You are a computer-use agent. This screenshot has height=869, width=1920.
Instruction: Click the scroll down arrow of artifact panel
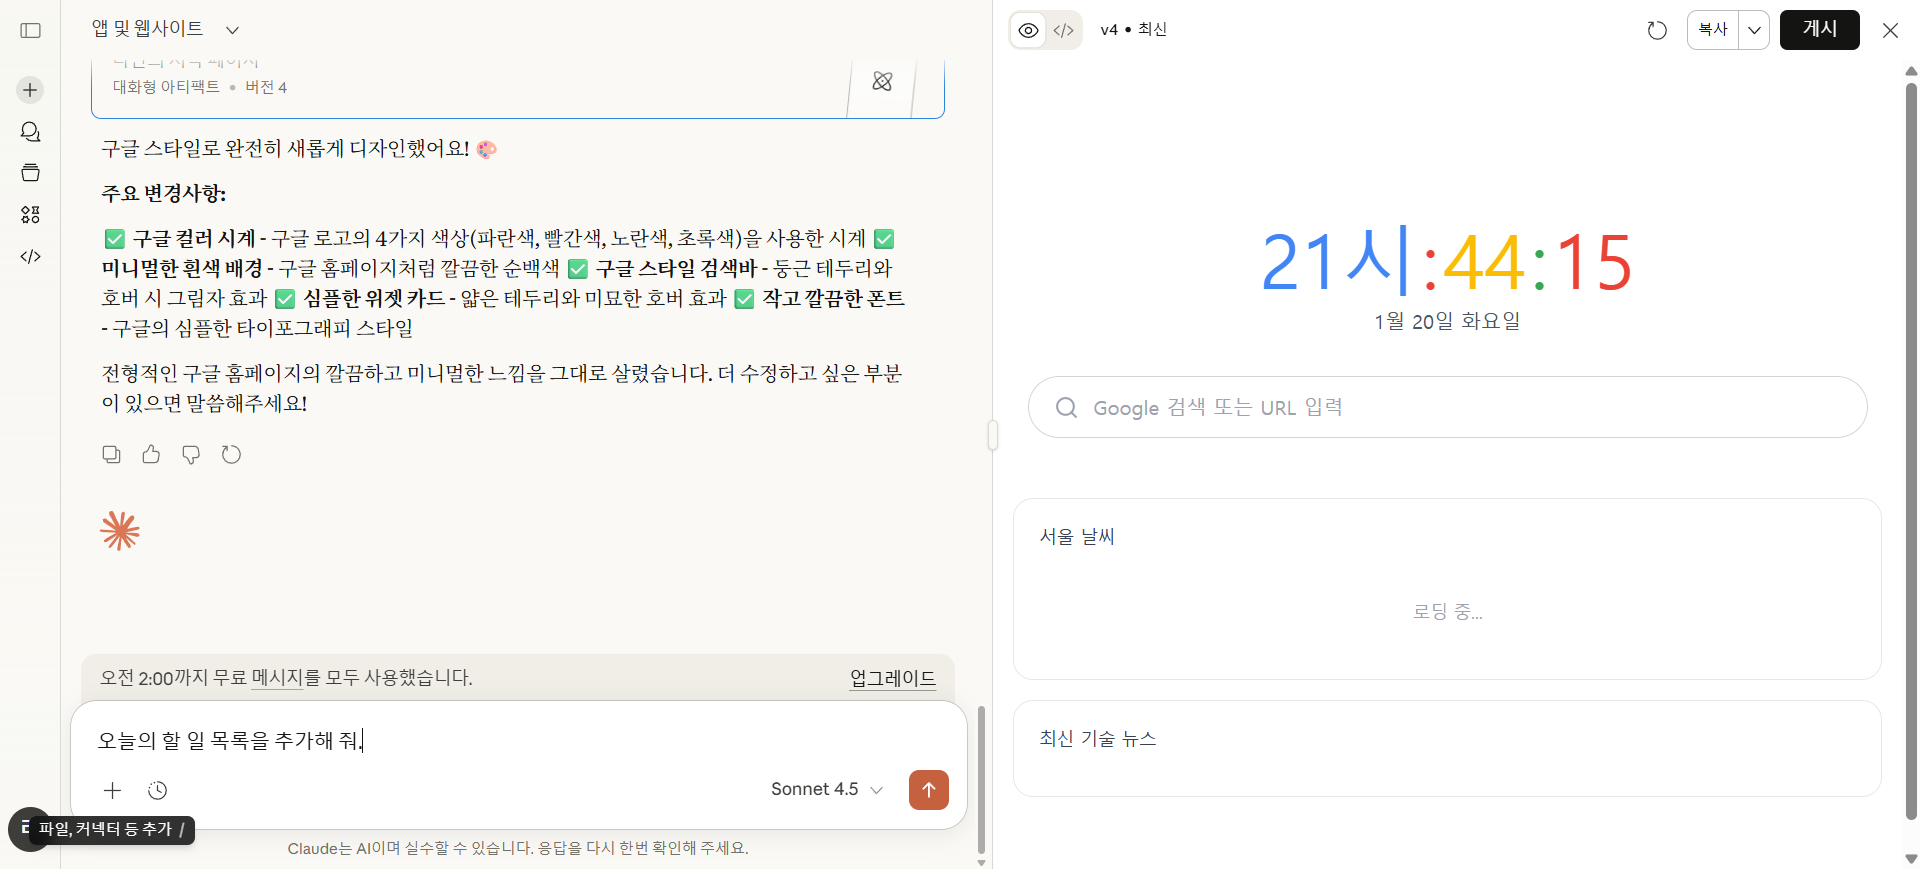[x=1911, y=858]
